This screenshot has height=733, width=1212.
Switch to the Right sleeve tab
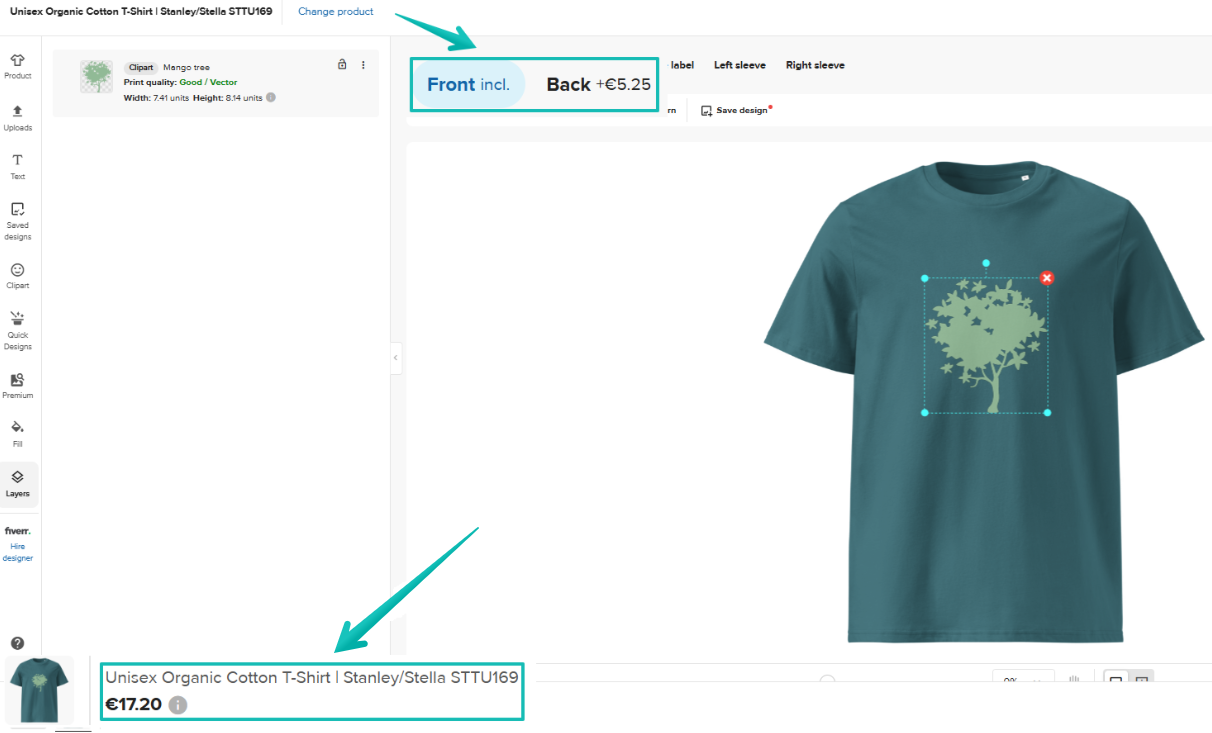coord(815,65)
